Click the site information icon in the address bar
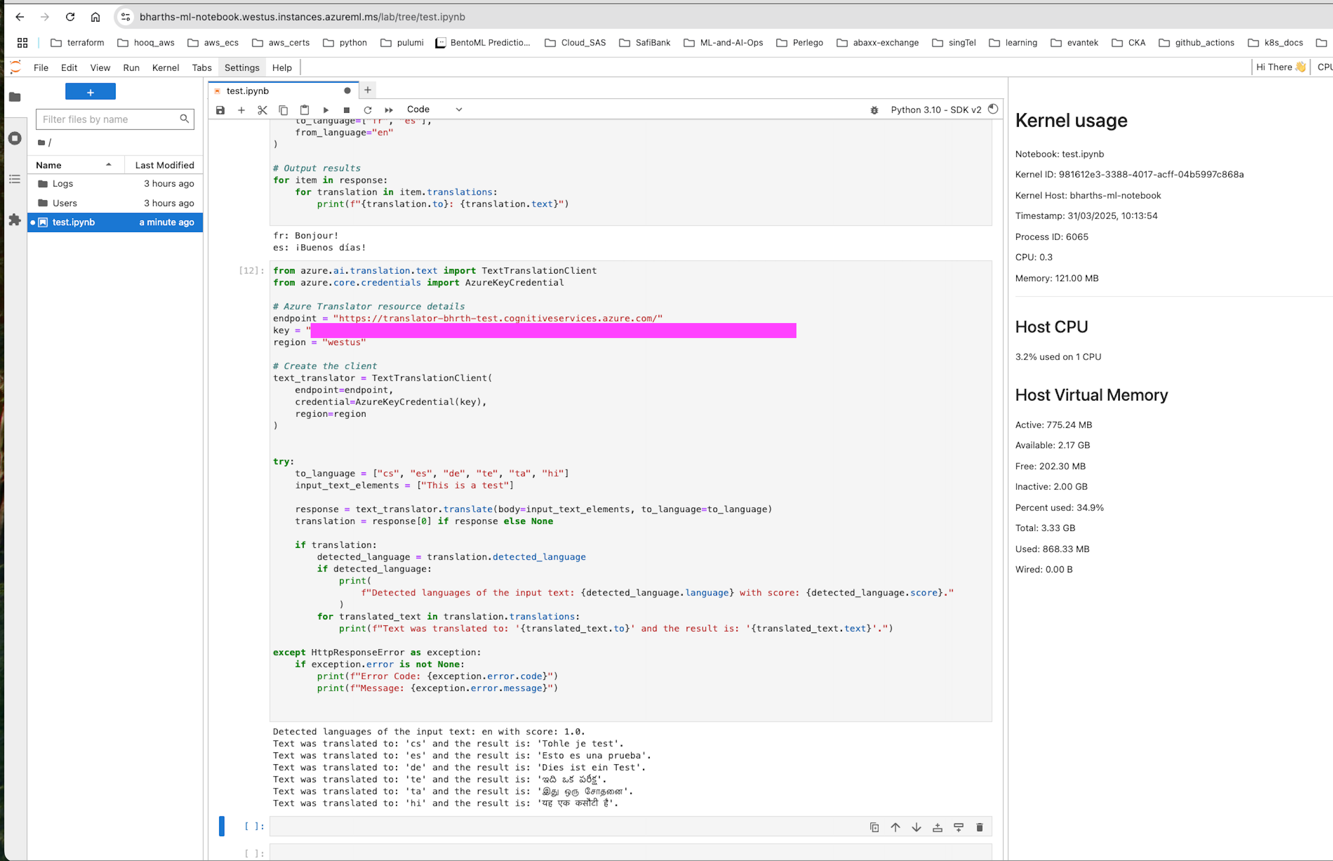 coord(125,17)
